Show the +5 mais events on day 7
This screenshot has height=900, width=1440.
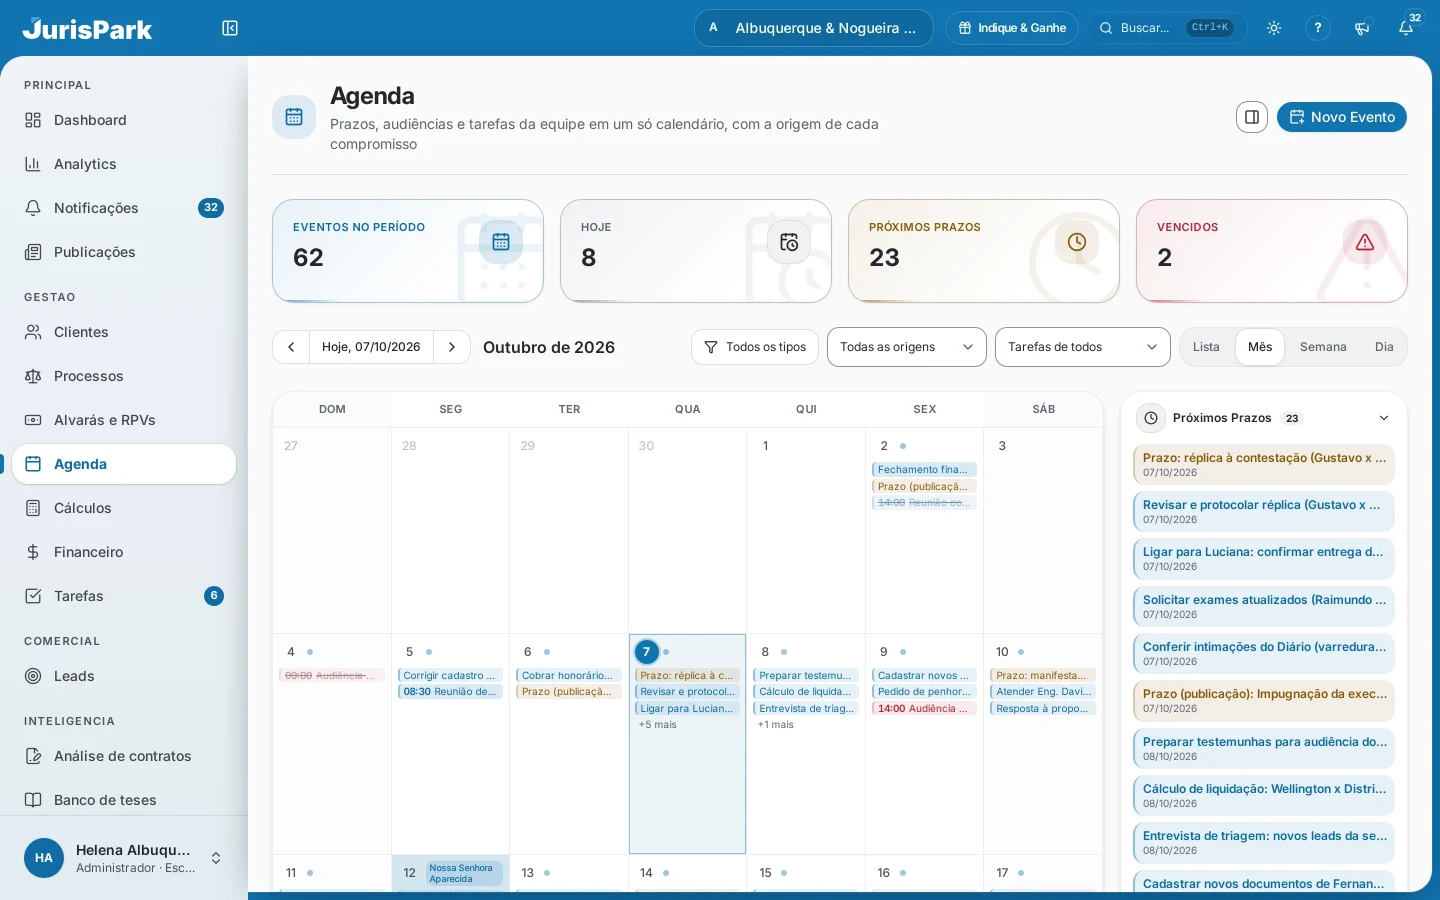[658, 725]
